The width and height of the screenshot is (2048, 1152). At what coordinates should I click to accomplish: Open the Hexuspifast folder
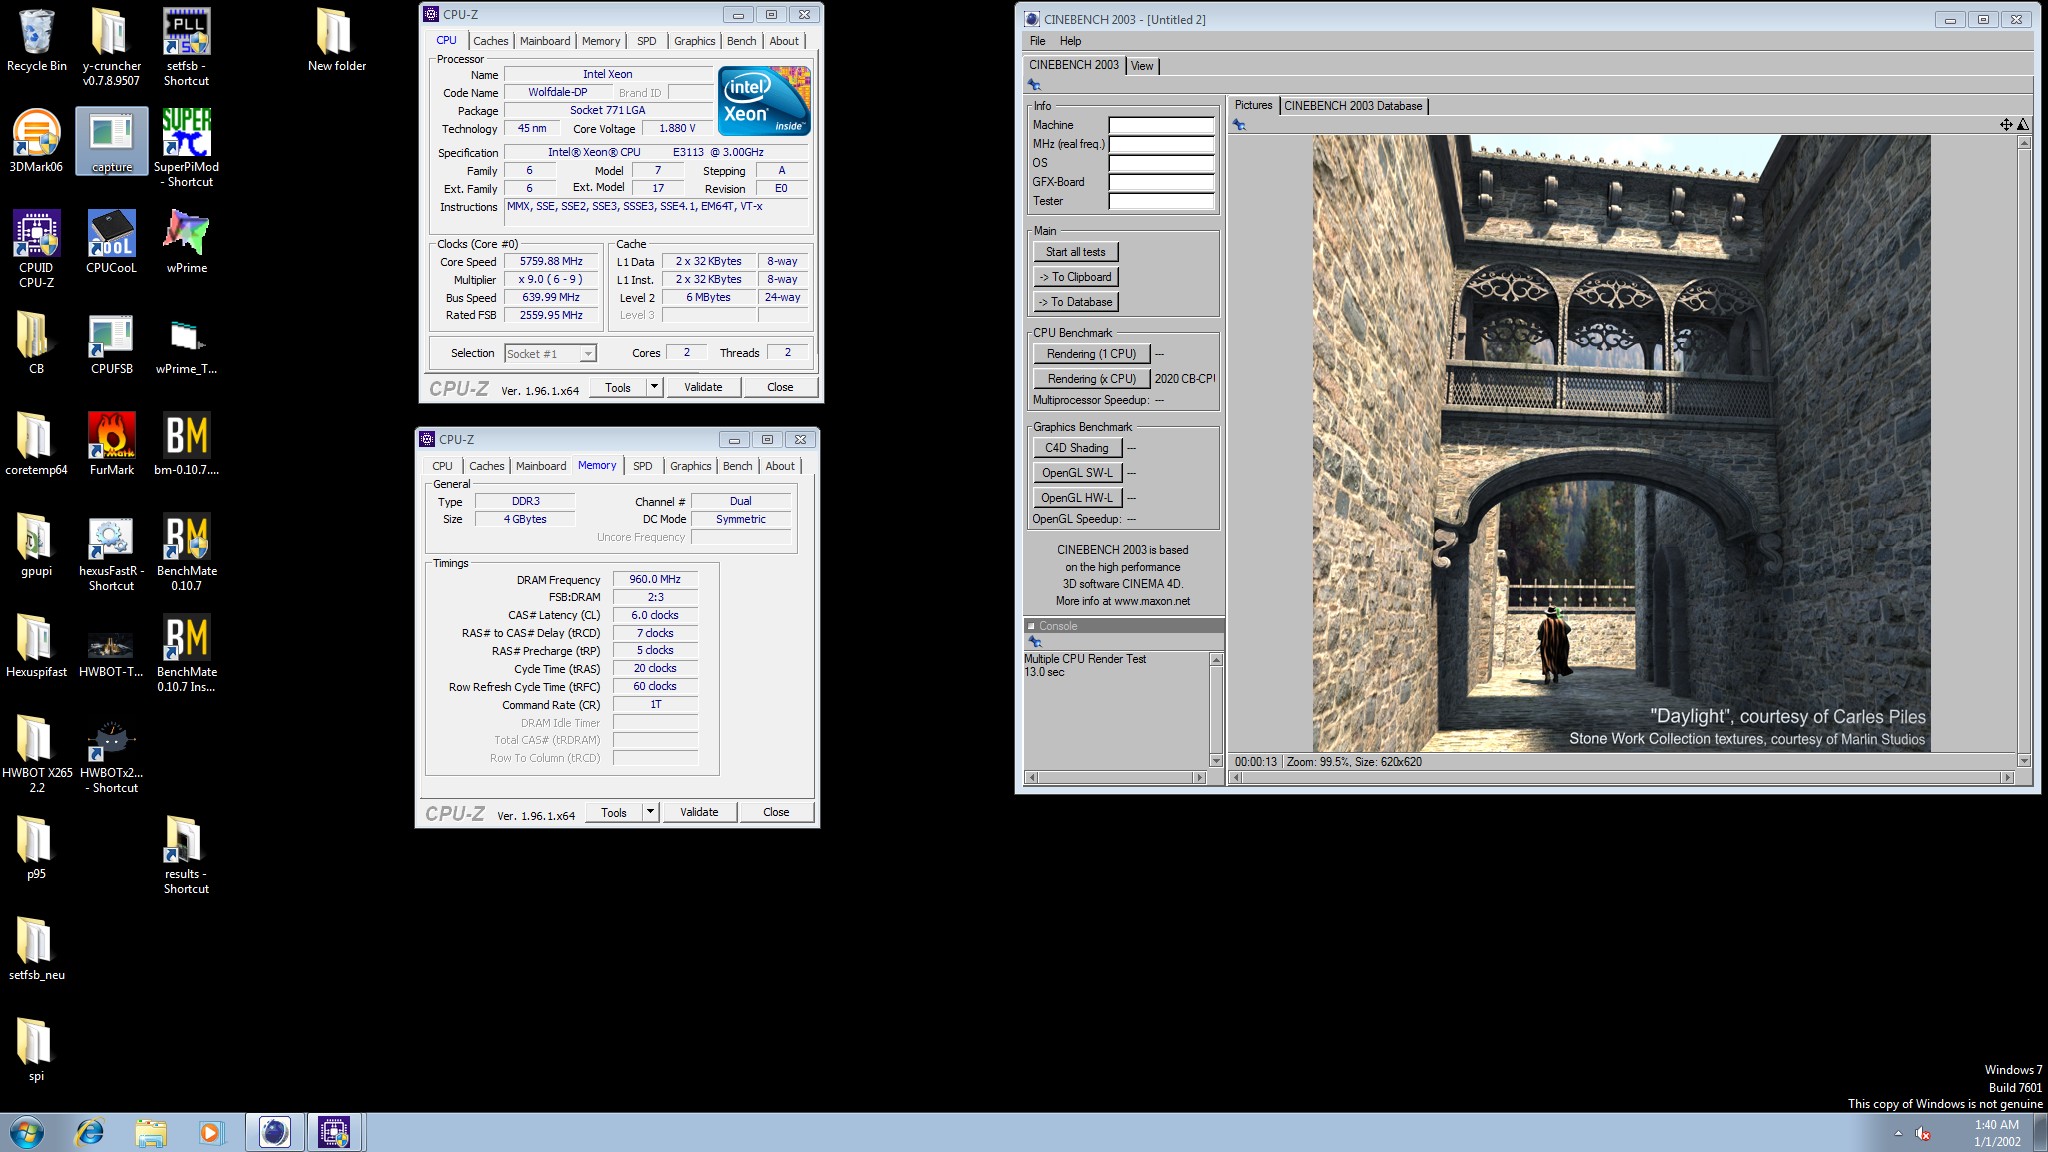36,644
